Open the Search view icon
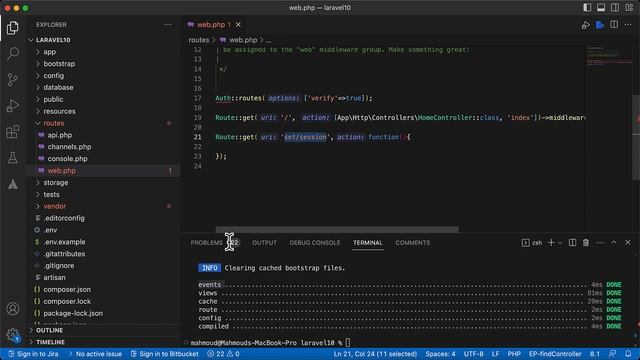The width and height of the screenshot is (640, 360). pos(13,53)
